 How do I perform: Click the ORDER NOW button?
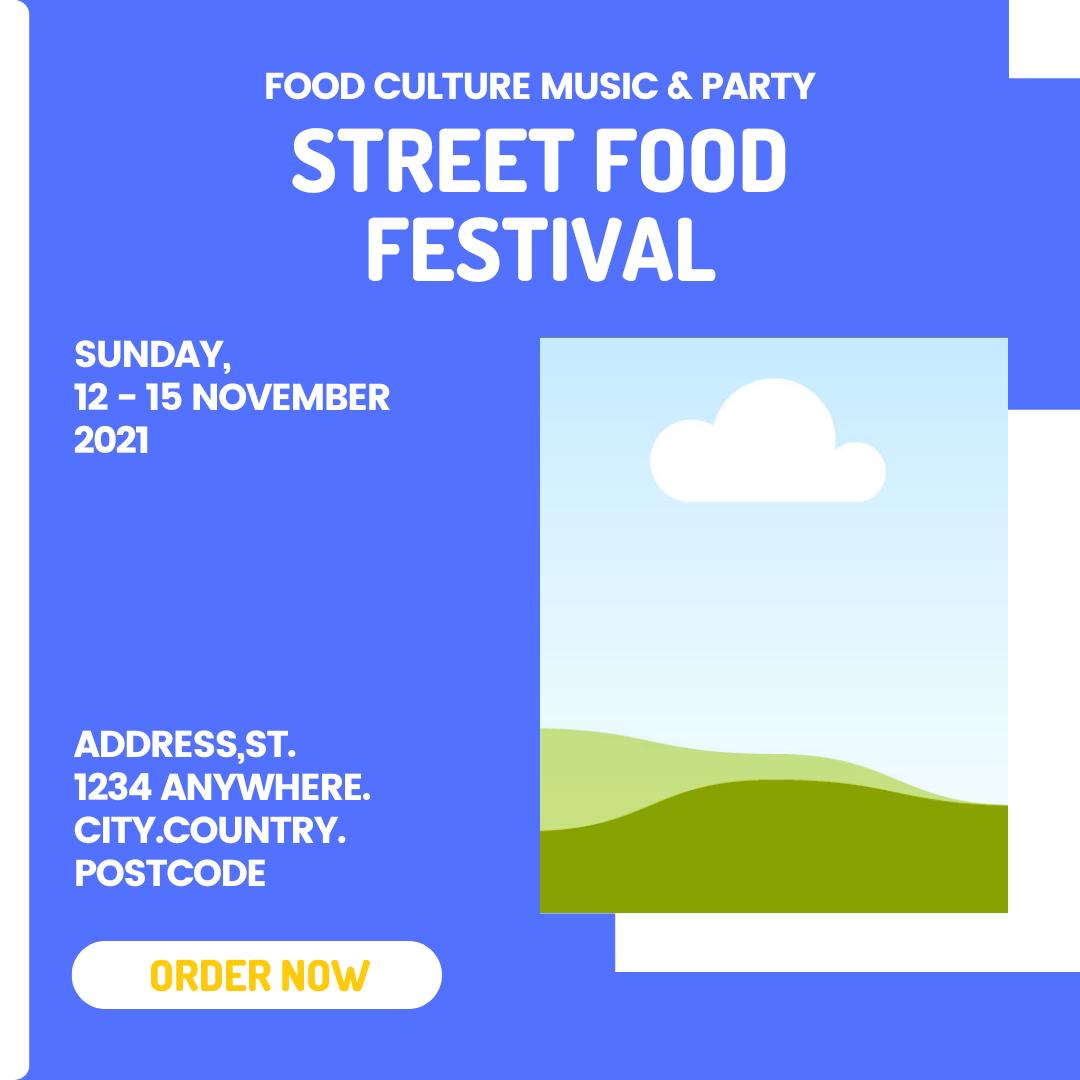point(257,975)
